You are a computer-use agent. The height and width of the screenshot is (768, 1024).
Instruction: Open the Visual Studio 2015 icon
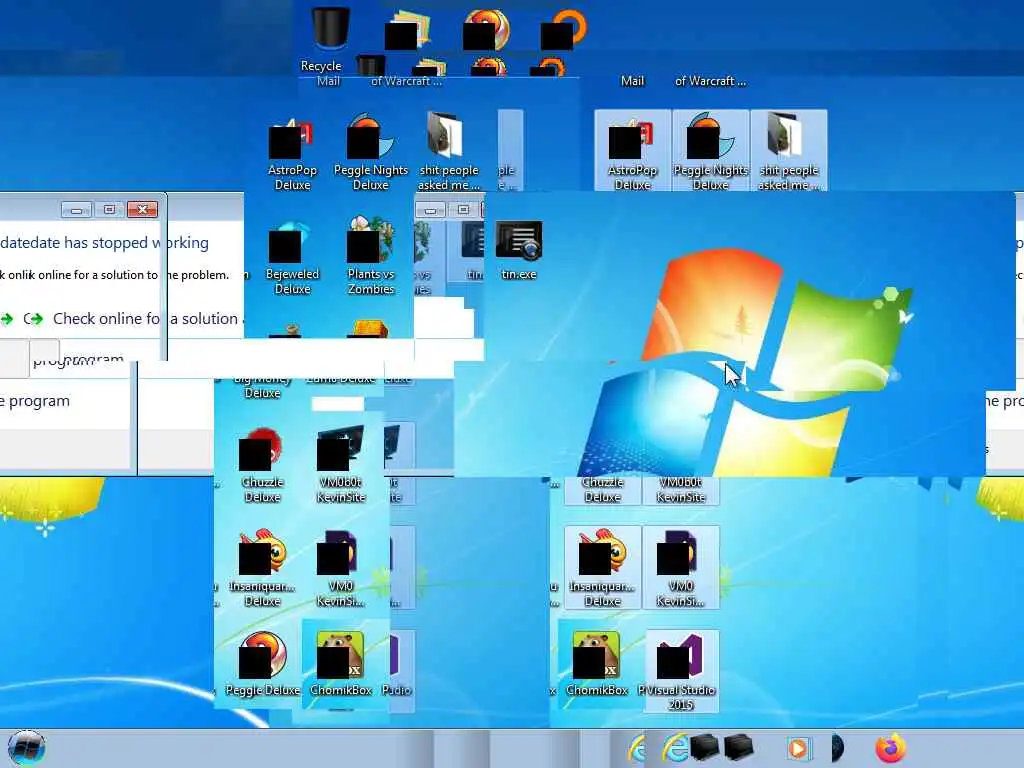tap(680, 671)
